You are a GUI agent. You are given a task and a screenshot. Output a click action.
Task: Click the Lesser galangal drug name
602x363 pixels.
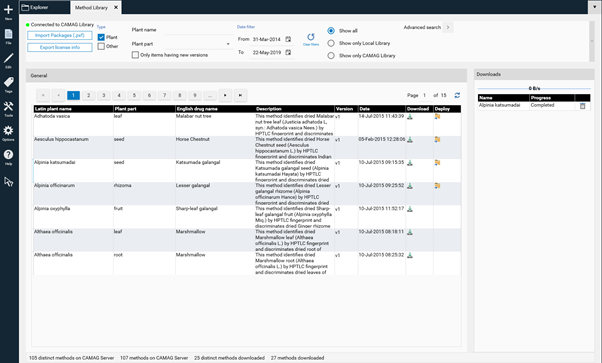[192, 186]
